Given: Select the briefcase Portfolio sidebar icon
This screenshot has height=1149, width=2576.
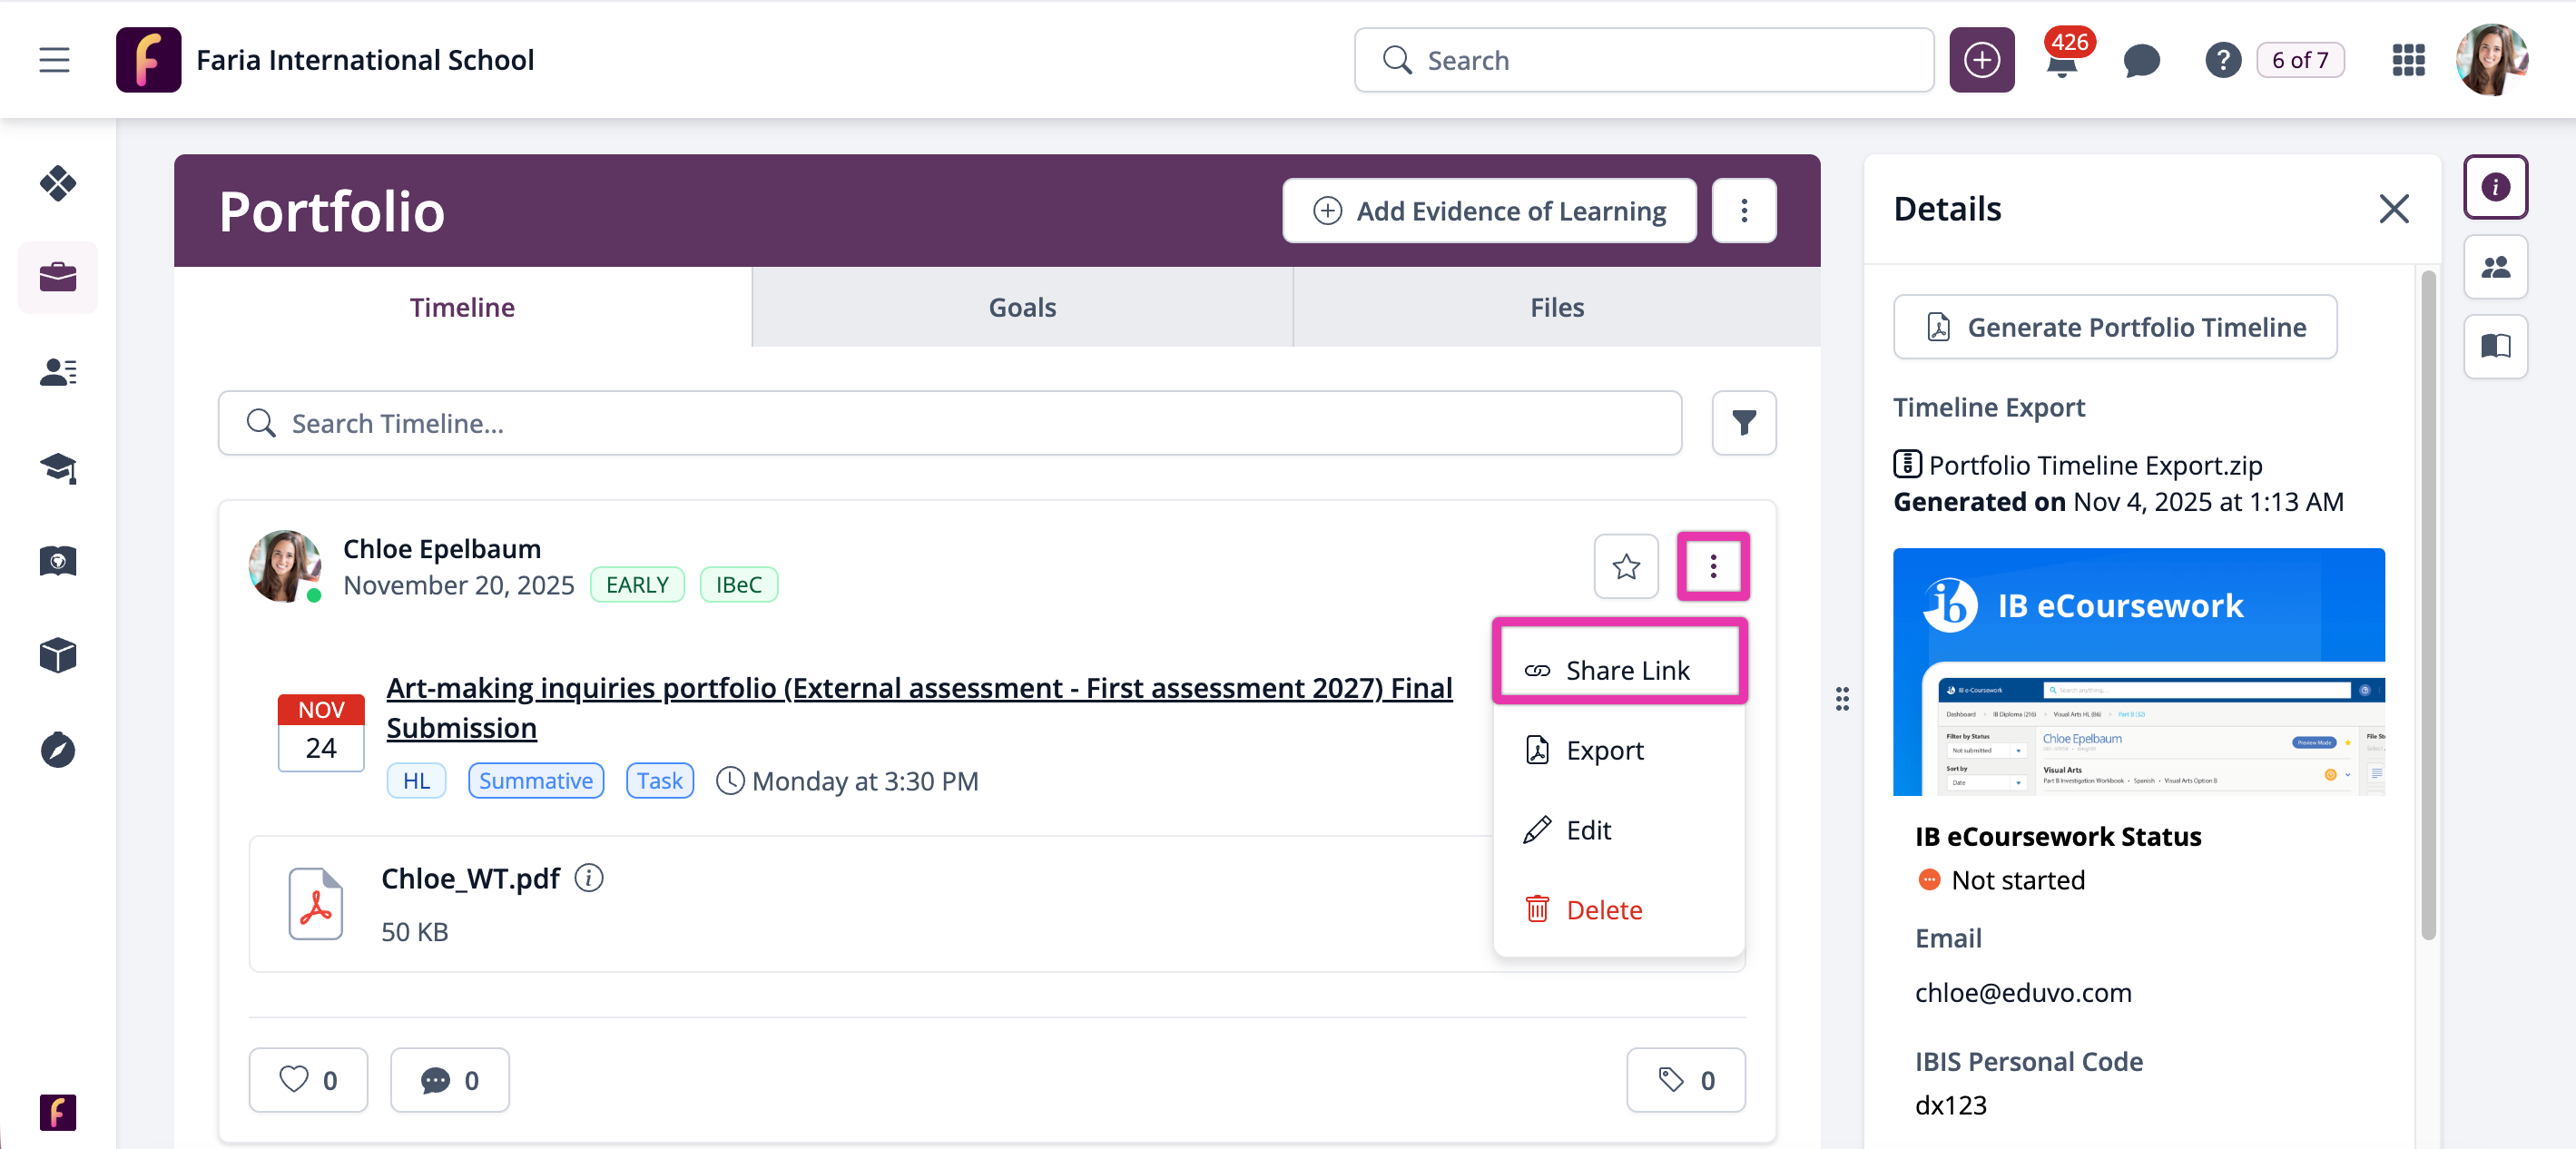Looking at the screenshot, I should (58, 277).
